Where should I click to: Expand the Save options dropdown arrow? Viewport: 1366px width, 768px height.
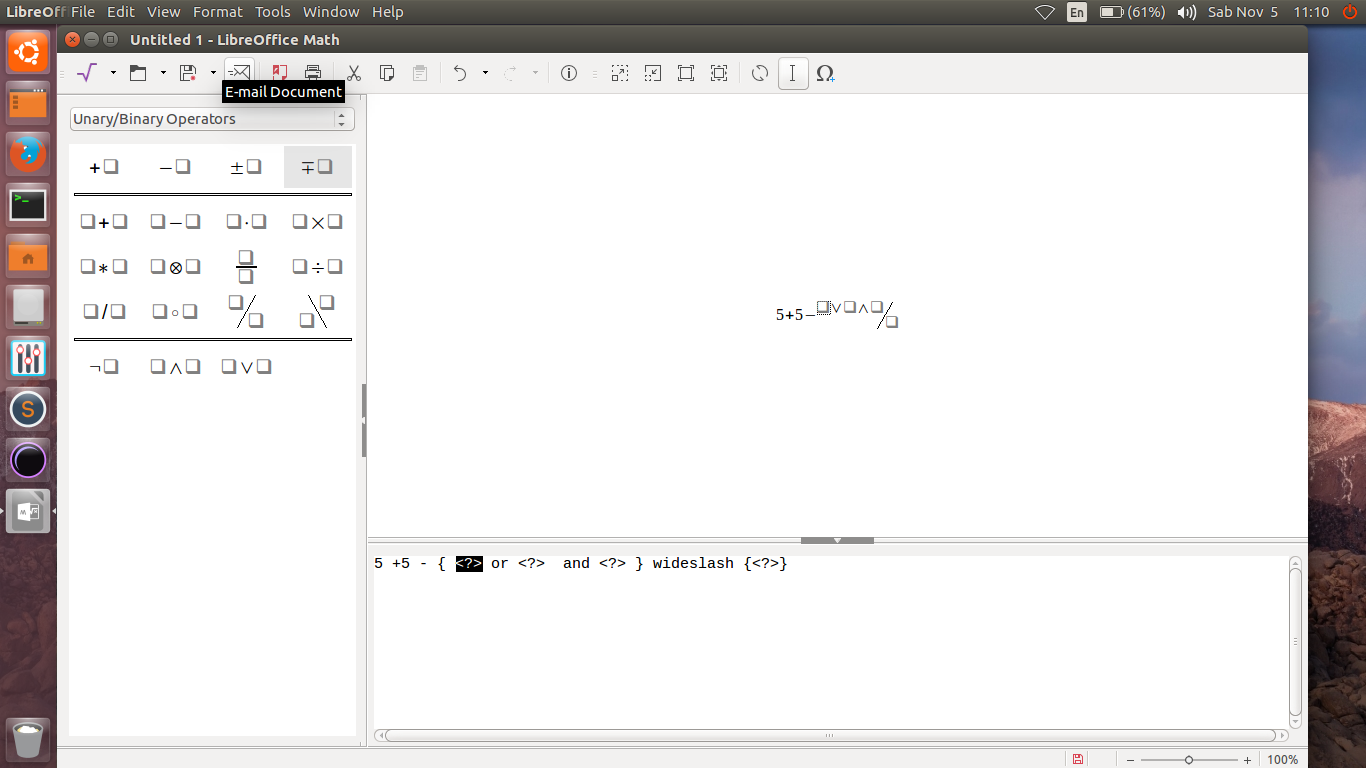point(213,73)
